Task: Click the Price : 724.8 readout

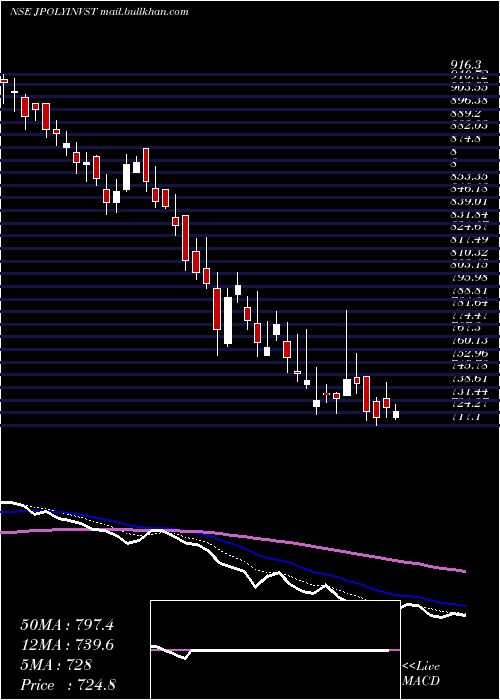Action: (67, 685)
